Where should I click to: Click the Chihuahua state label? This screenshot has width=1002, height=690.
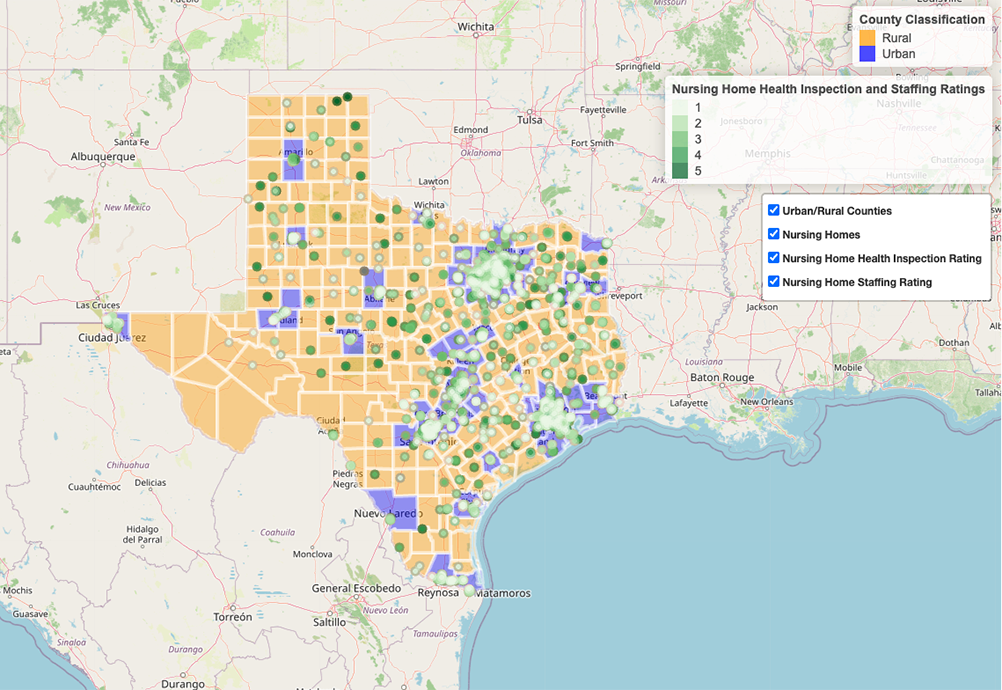(128, 464)
